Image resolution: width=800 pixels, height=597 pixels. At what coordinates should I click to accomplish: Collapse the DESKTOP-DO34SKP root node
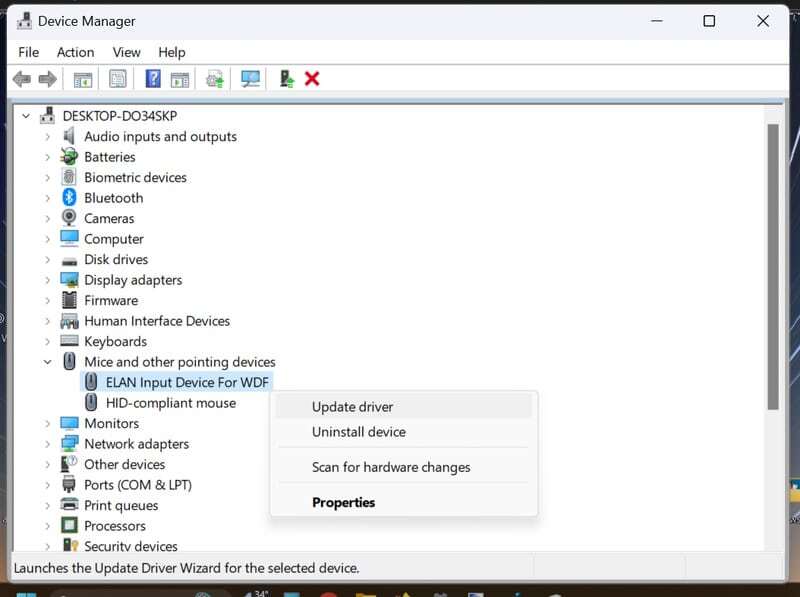pos(26,116)
